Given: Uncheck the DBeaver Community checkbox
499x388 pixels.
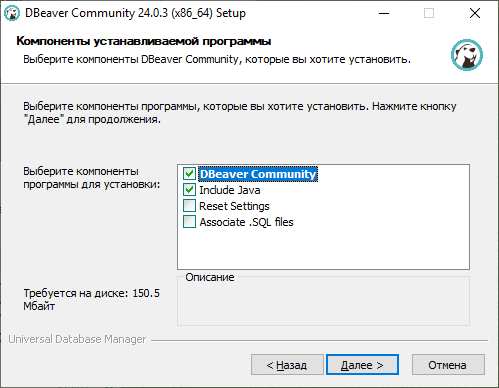Looking at the screenshot, I should [189, 174].
